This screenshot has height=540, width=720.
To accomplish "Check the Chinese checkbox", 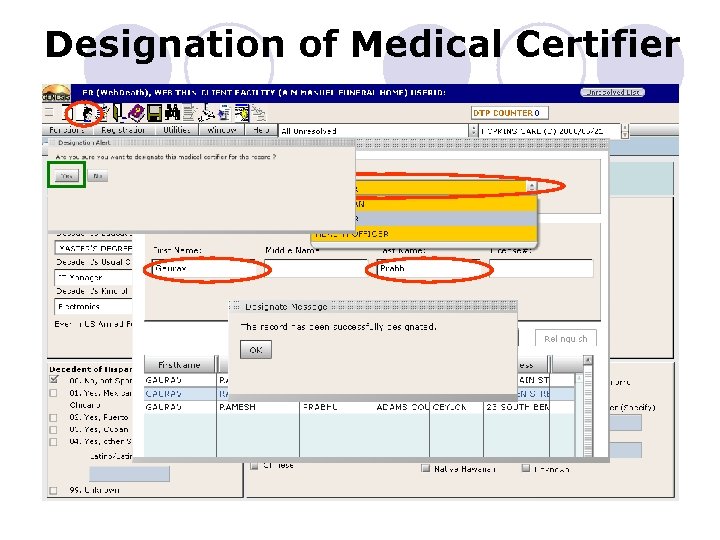I will click(x=254, y=466).
